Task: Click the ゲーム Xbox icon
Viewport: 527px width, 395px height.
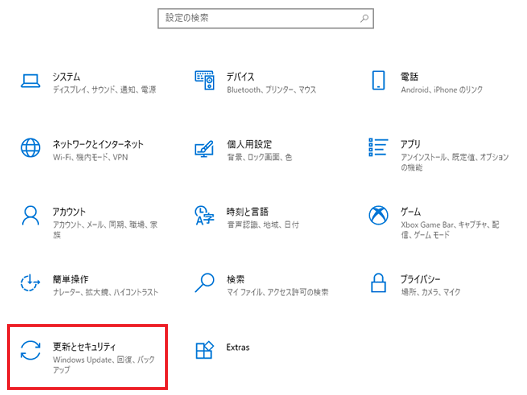Action: [378, 215]
